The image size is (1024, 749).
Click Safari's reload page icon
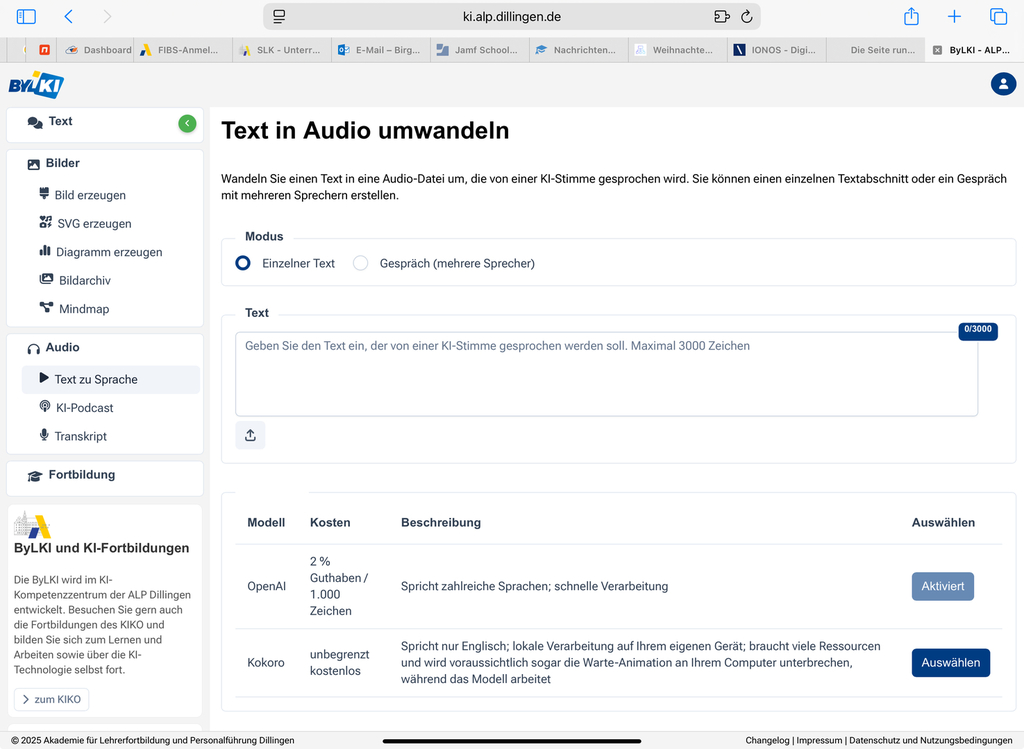(x=746, y=17)
